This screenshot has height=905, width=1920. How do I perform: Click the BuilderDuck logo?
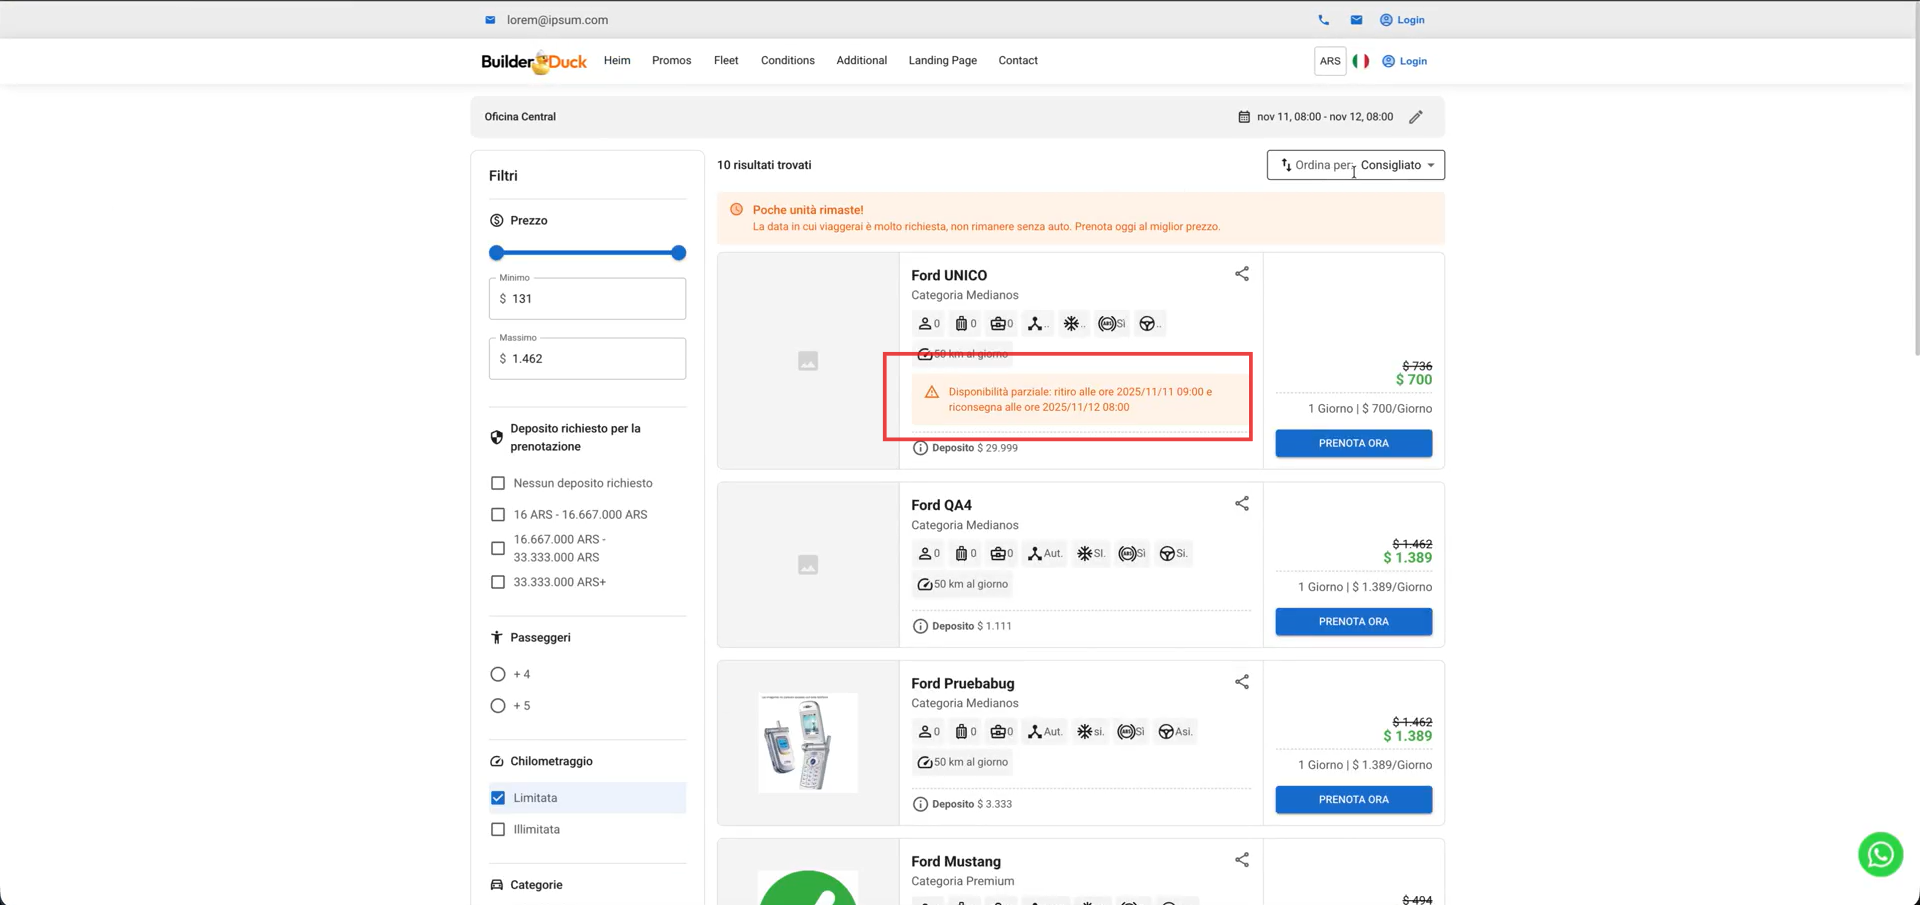point(533,62)
